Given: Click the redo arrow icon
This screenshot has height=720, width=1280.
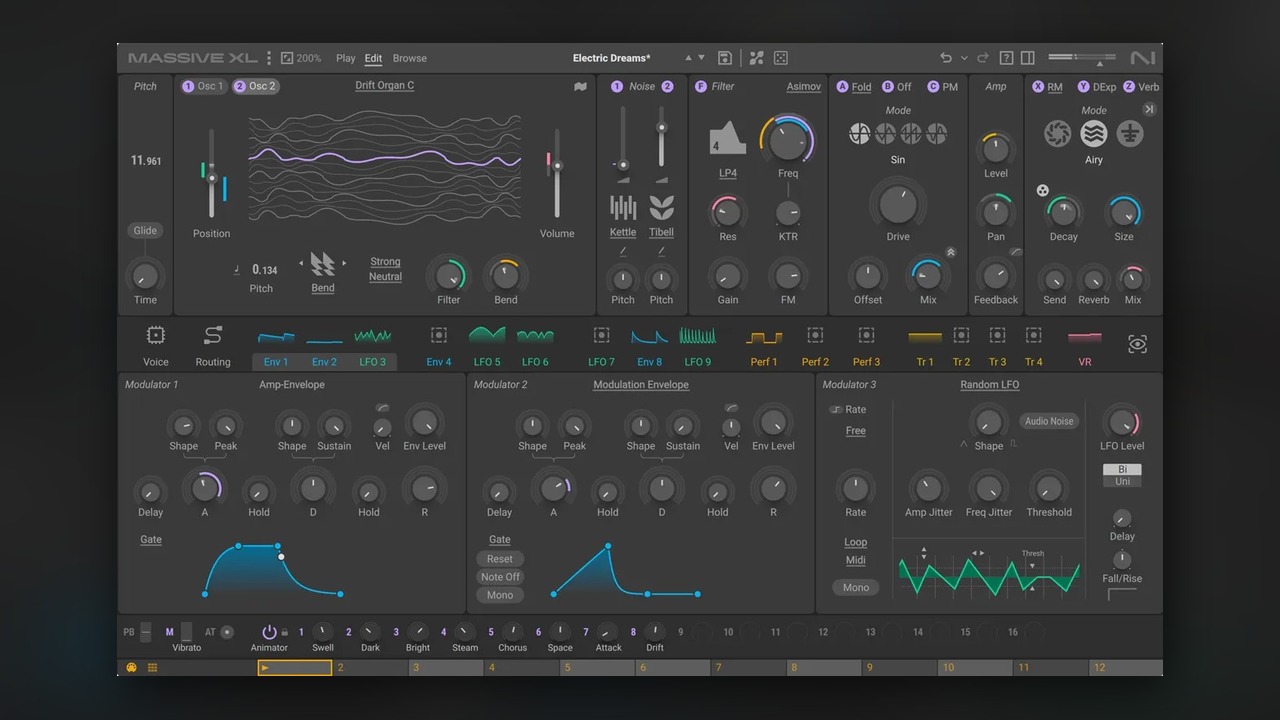Looking at the screenshot, I should pos(983,58).
